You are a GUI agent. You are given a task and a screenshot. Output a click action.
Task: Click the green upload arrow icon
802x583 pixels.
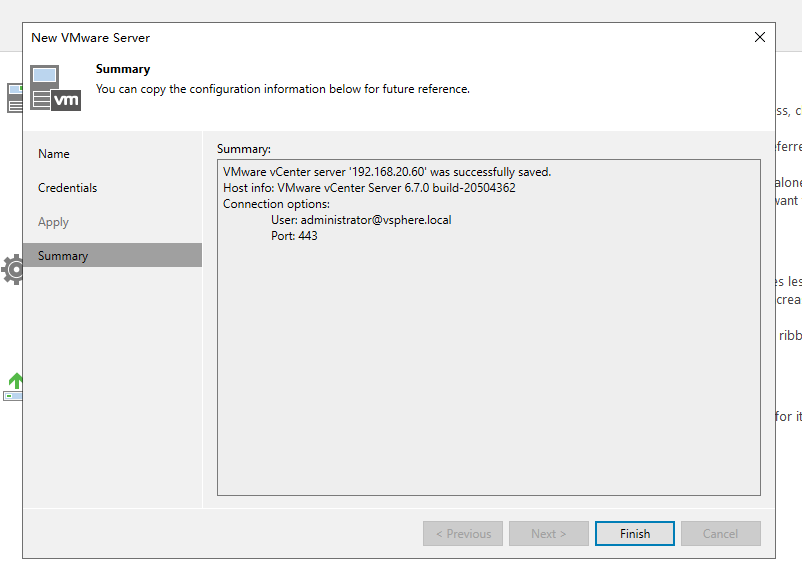coord(14,387)
